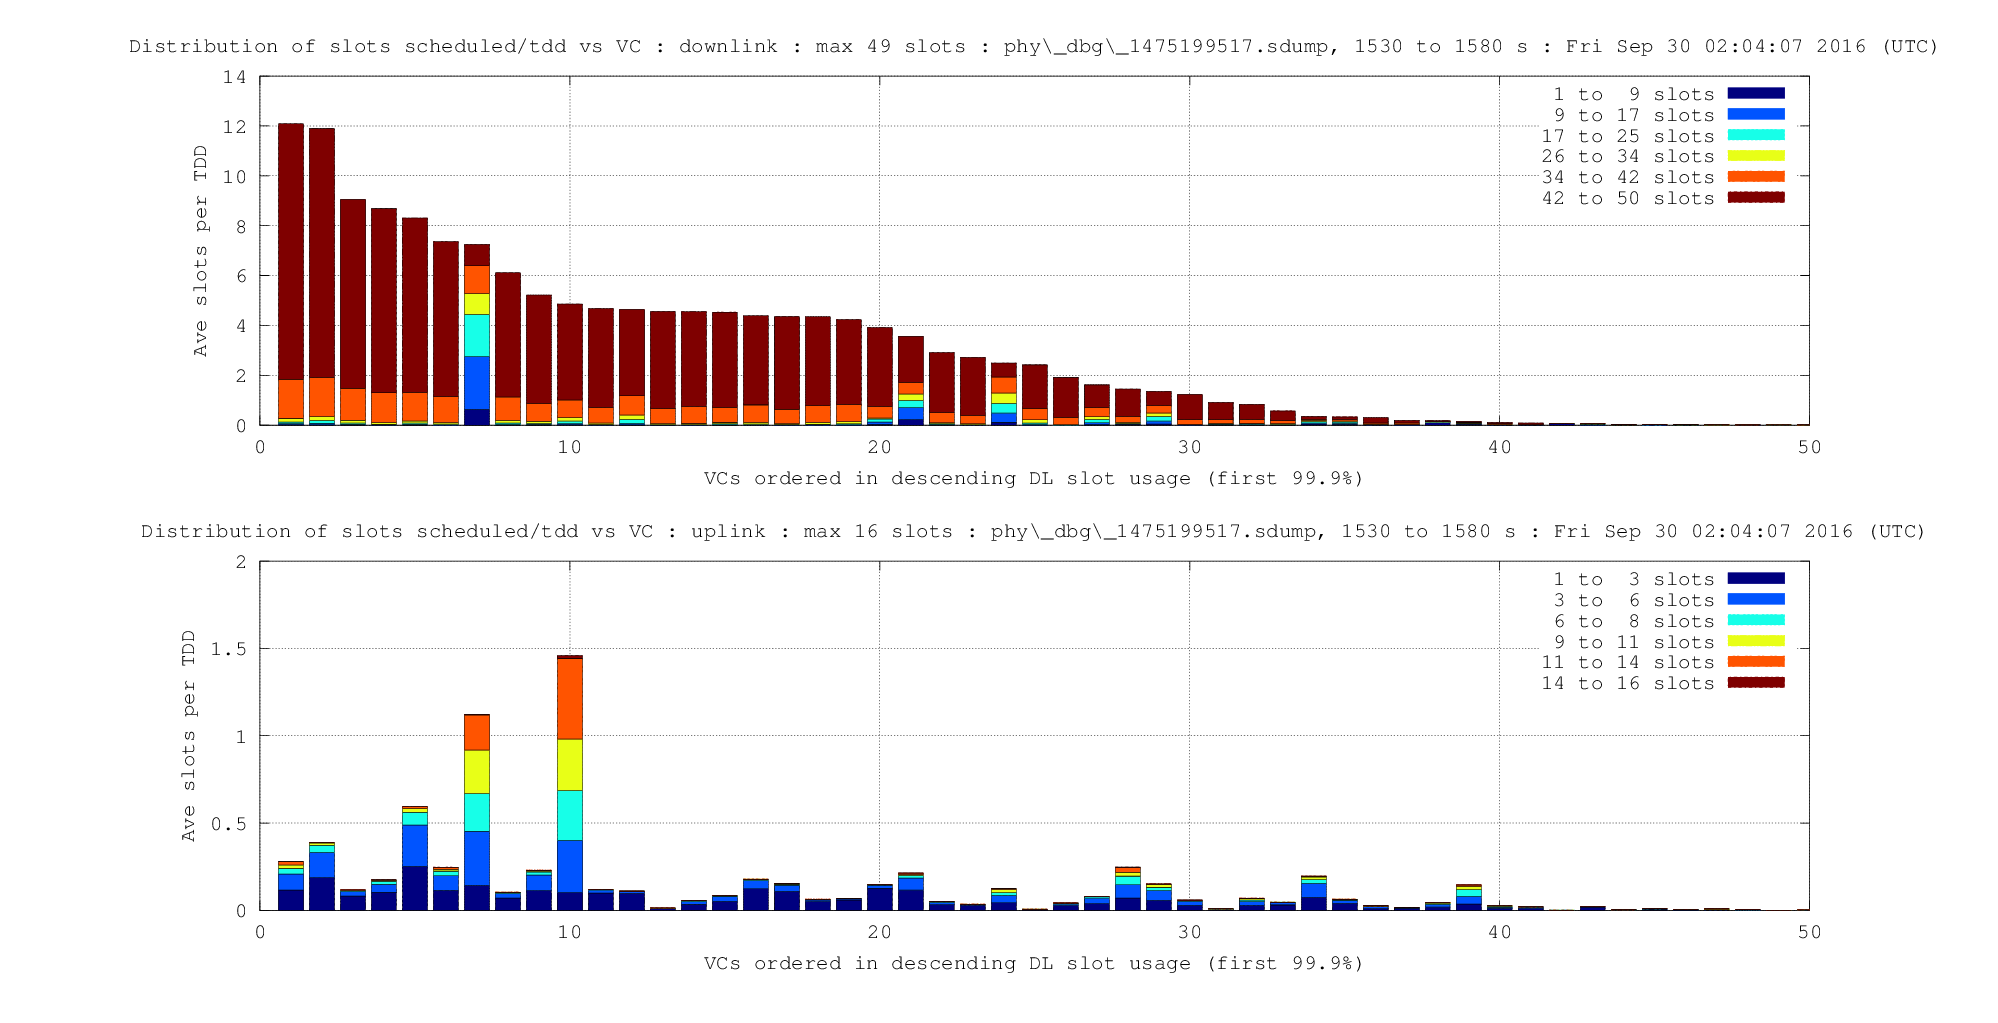Click the cyan "17 to 25 slots" legend swatch
Viewport: 1998px width, 1023px height.
[x=1755, y=135]
